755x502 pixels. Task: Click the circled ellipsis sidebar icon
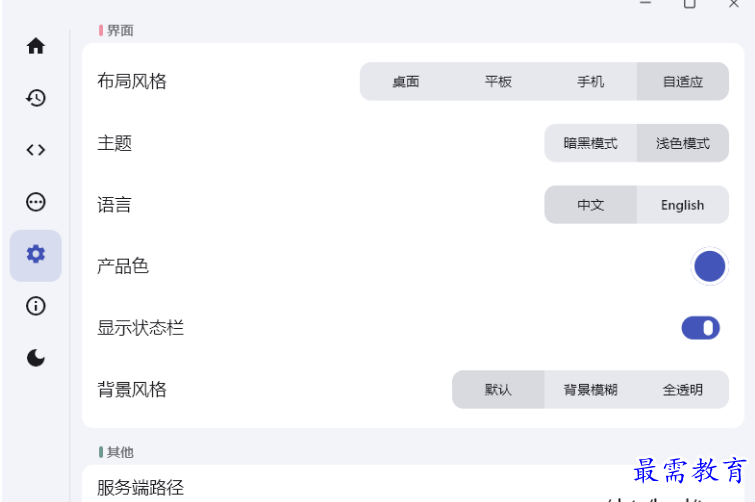coord(36,202)
